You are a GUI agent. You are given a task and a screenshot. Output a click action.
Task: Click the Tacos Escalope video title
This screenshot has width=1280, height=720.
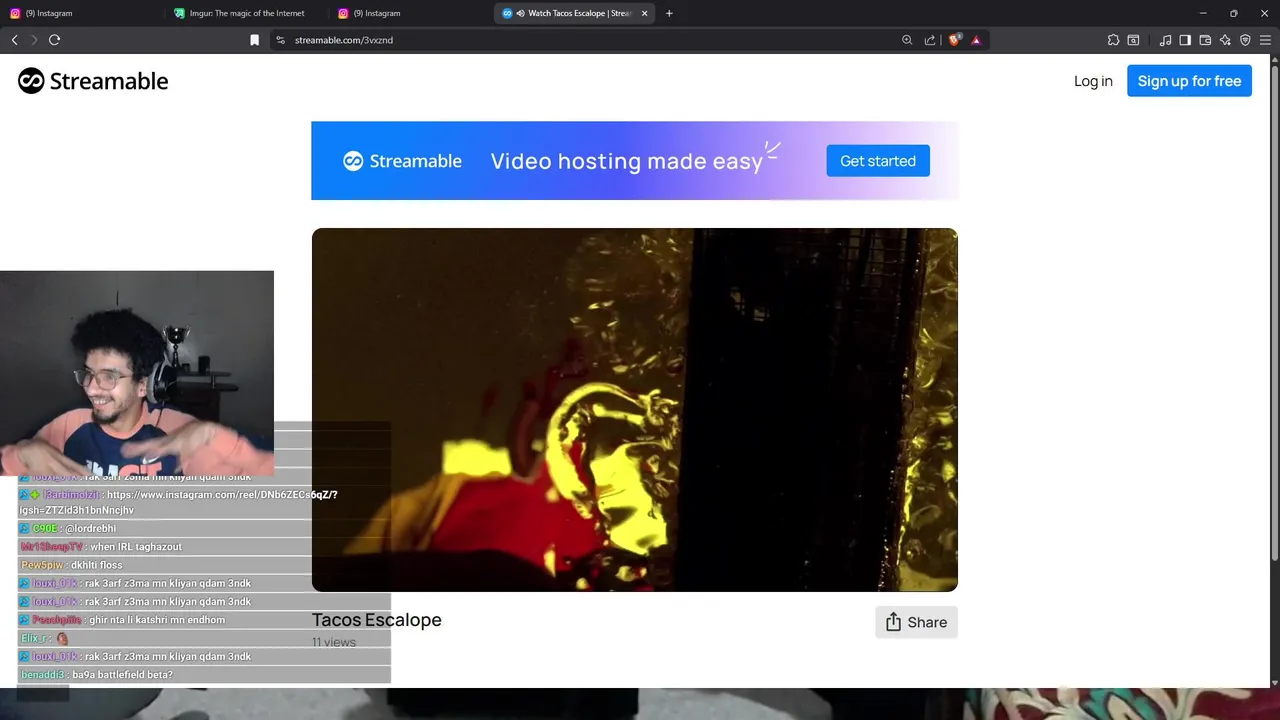[x=377, y=620]
